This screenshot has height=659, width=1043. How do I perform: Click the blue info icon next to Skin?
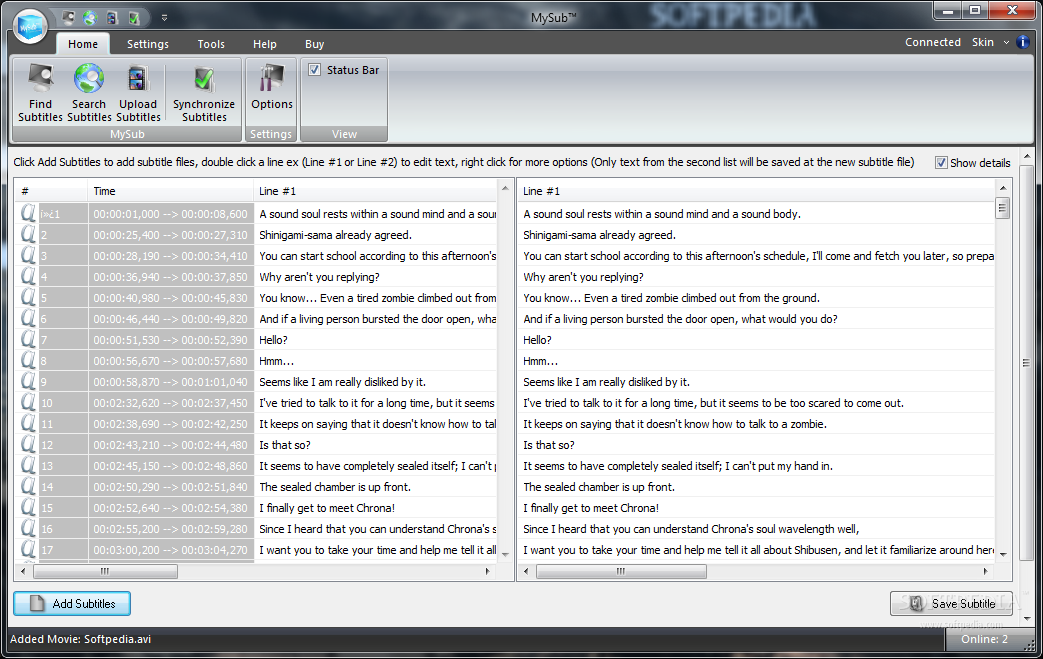click(x=1023, y=42)
